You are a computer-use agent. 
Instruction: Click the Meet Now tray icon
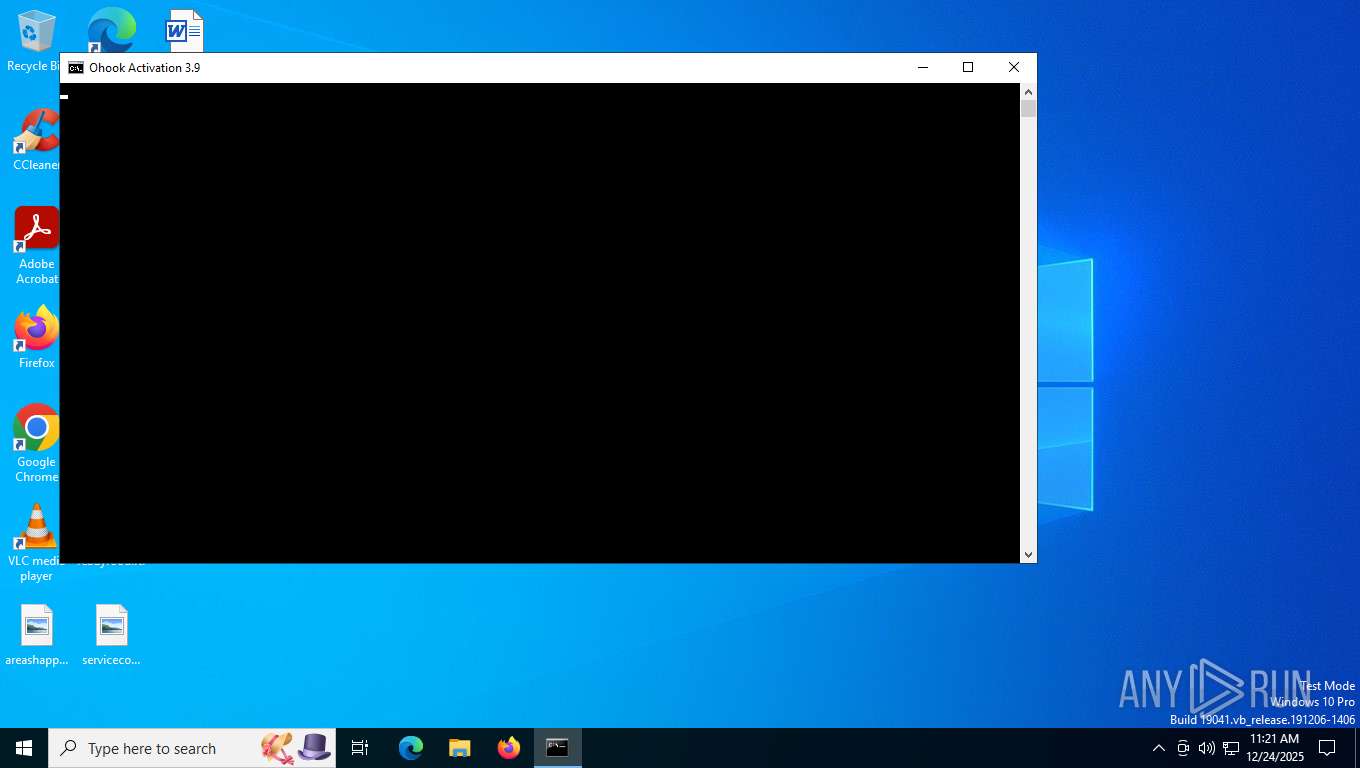click(1183, 748)
